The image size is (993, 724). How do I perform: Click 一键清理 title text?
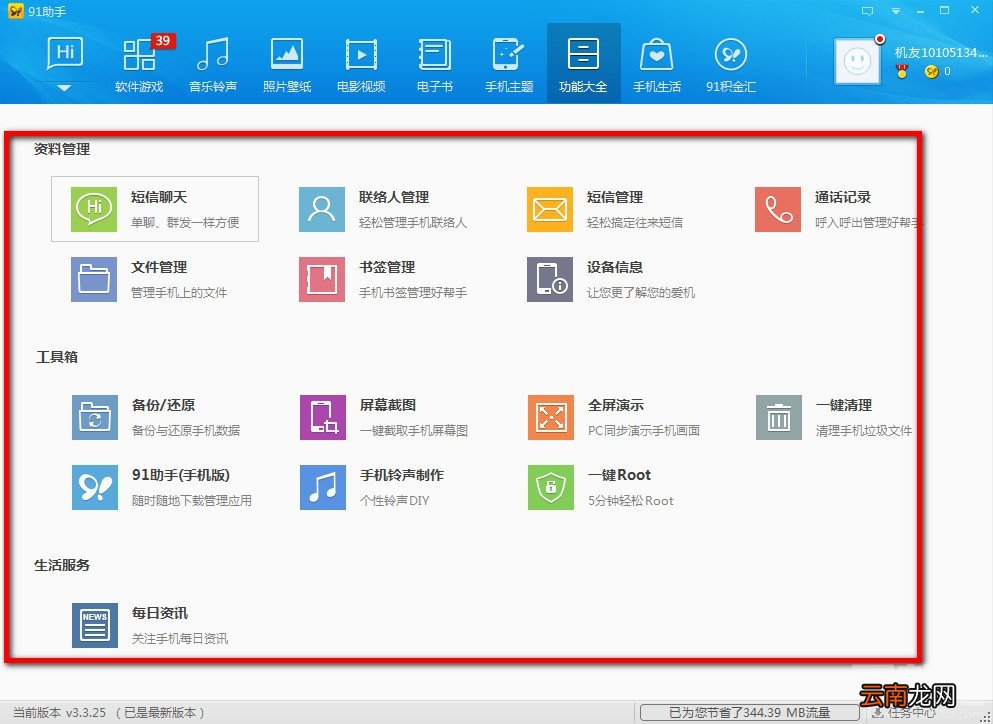point(844,405)
